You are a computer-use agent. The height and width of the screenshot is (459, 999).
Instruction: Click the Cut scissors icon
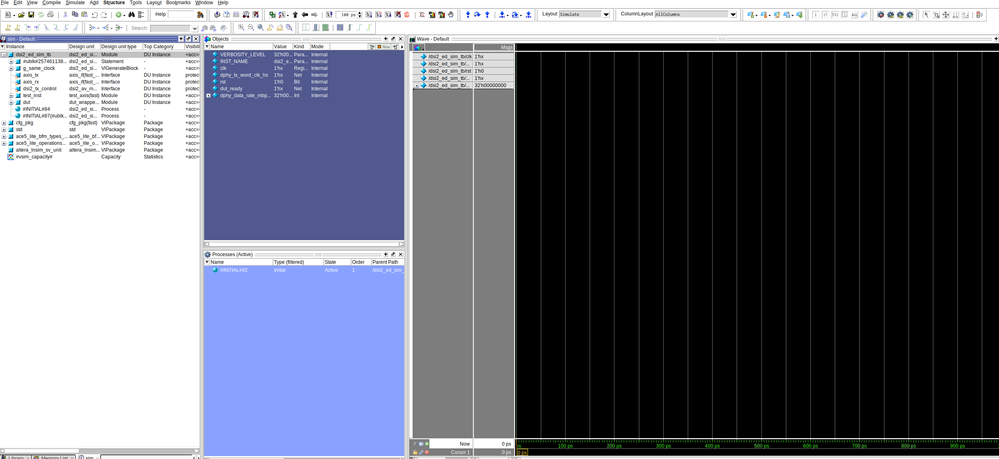[66, 14]
